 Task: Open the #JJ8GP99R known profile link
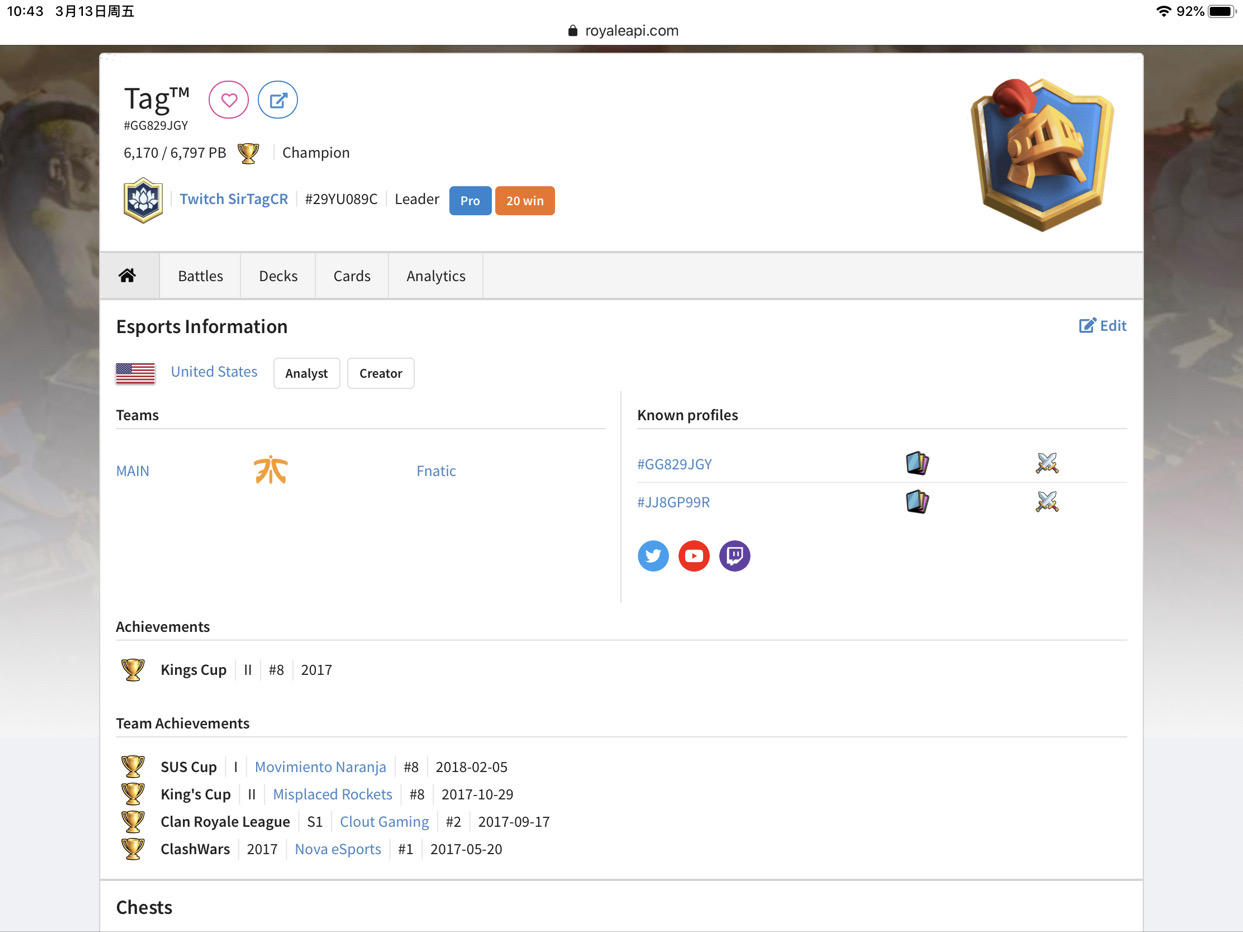tap(674, 502)
